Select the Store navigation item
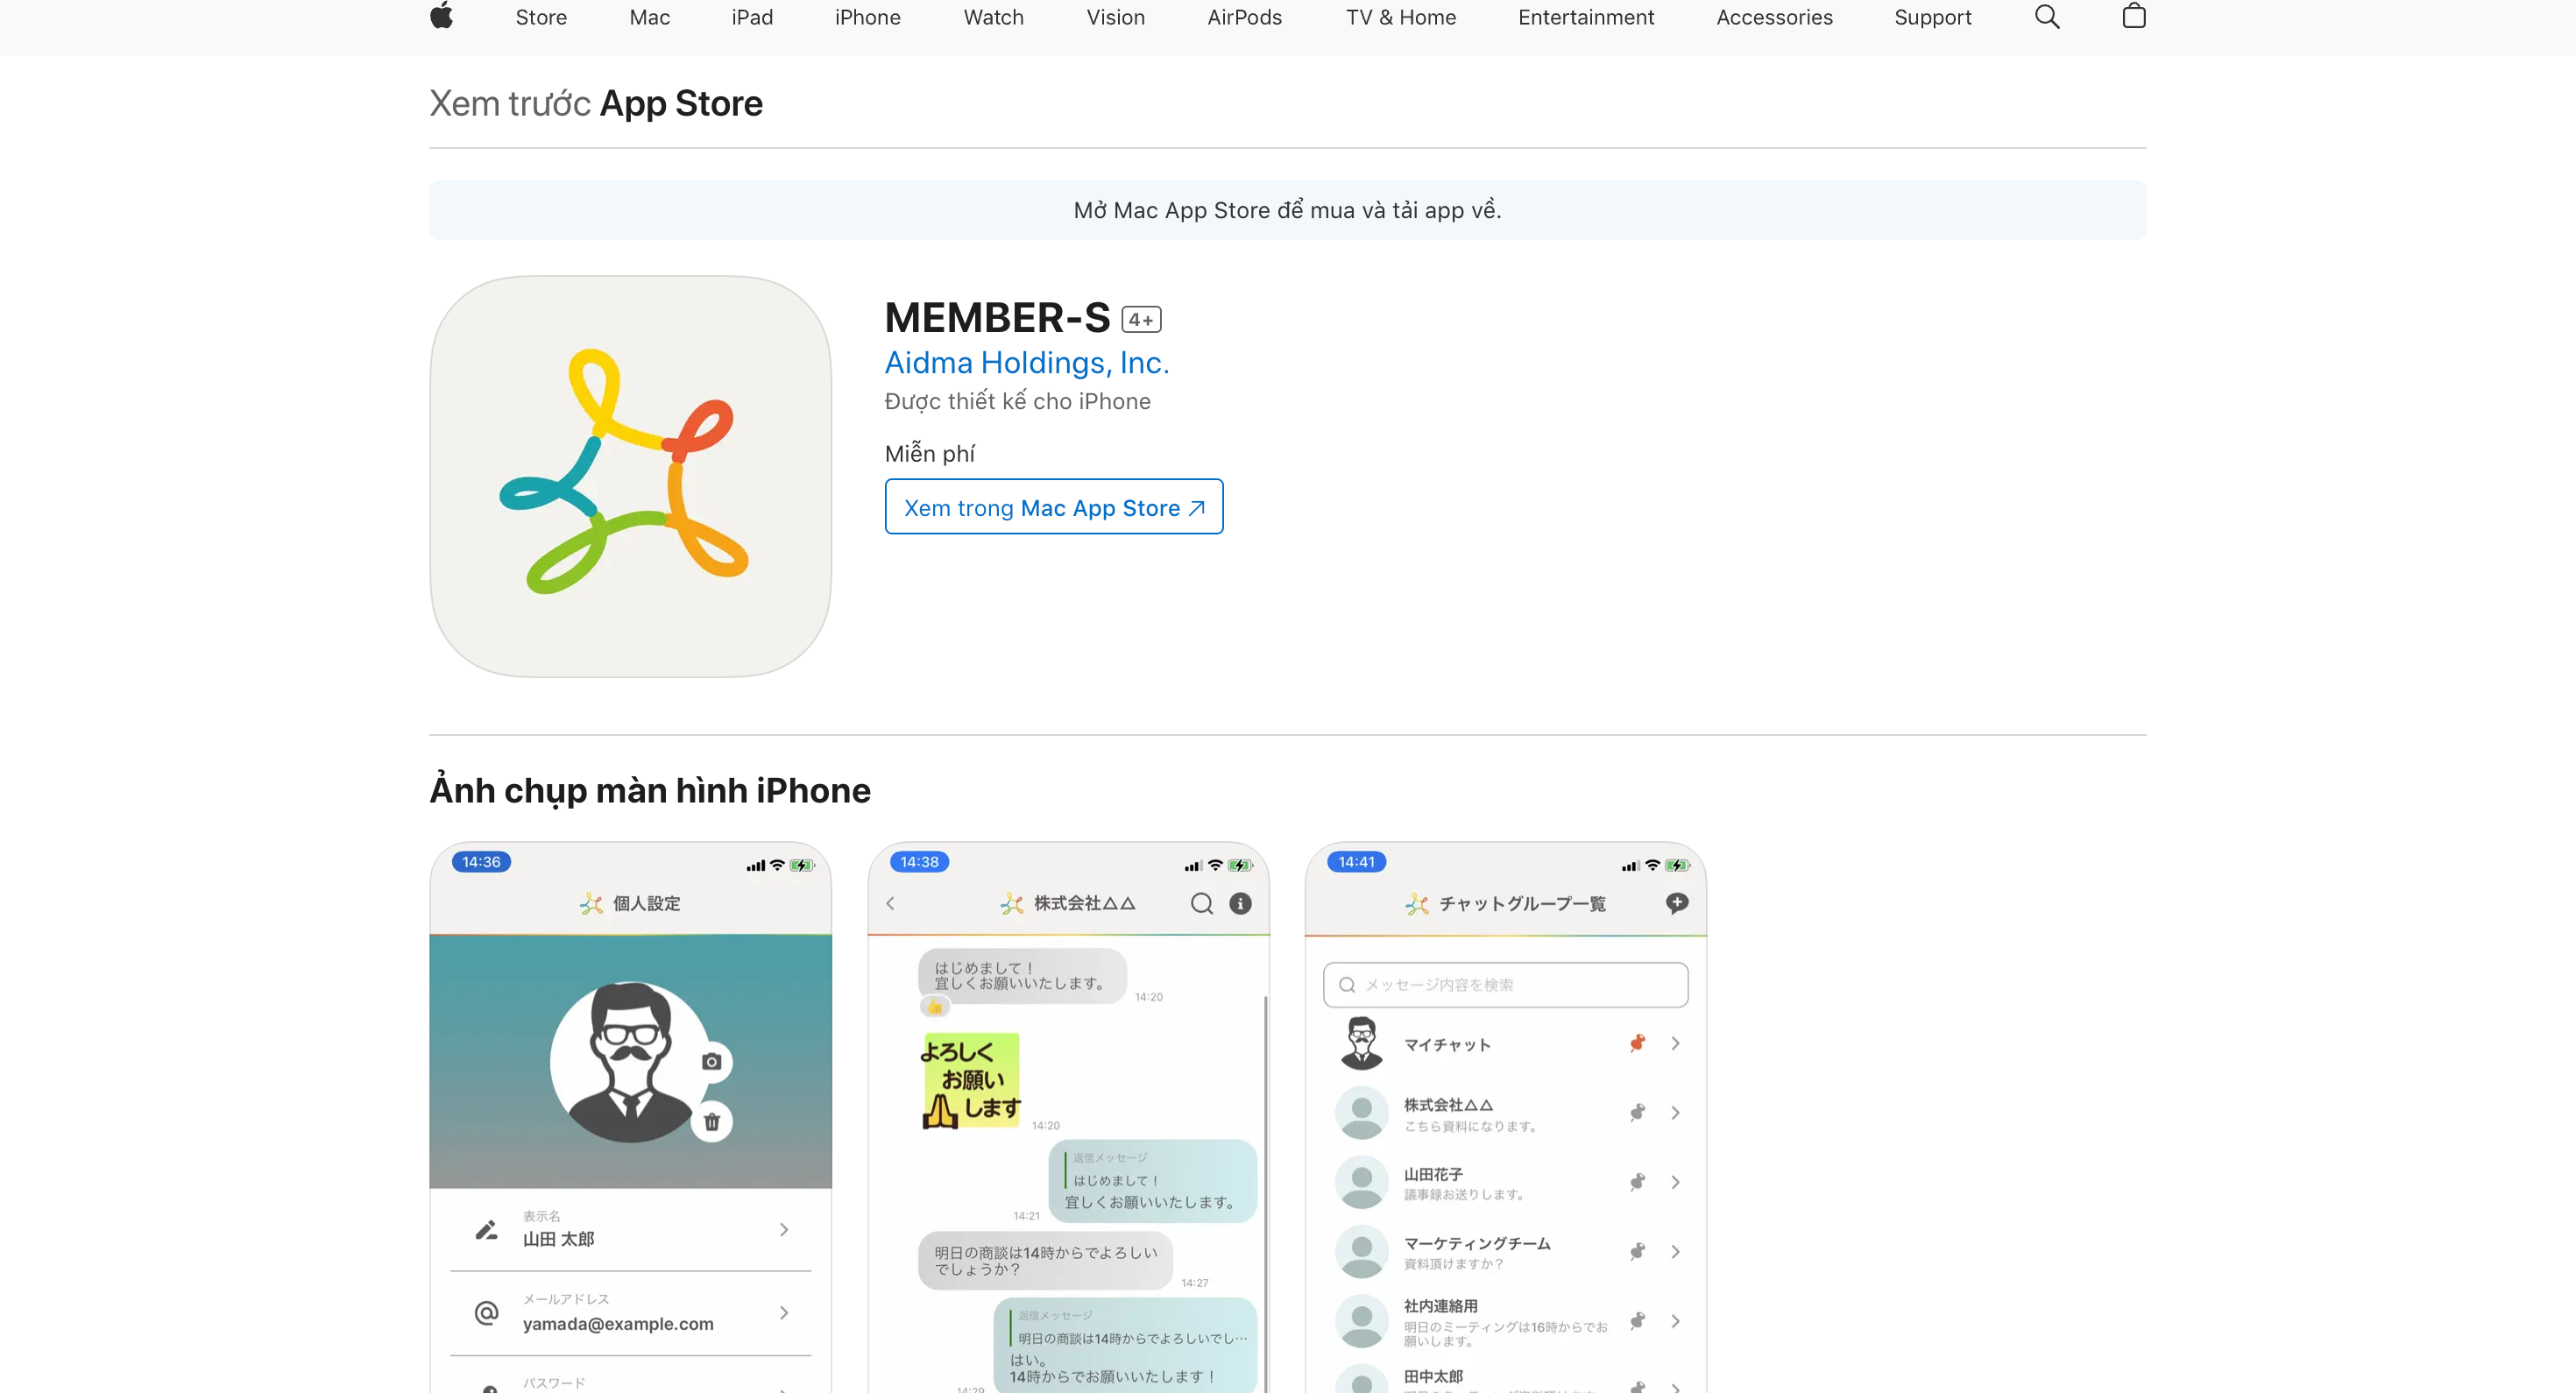This screenshot has height=1393, width=2576. (x=541, y=17)
